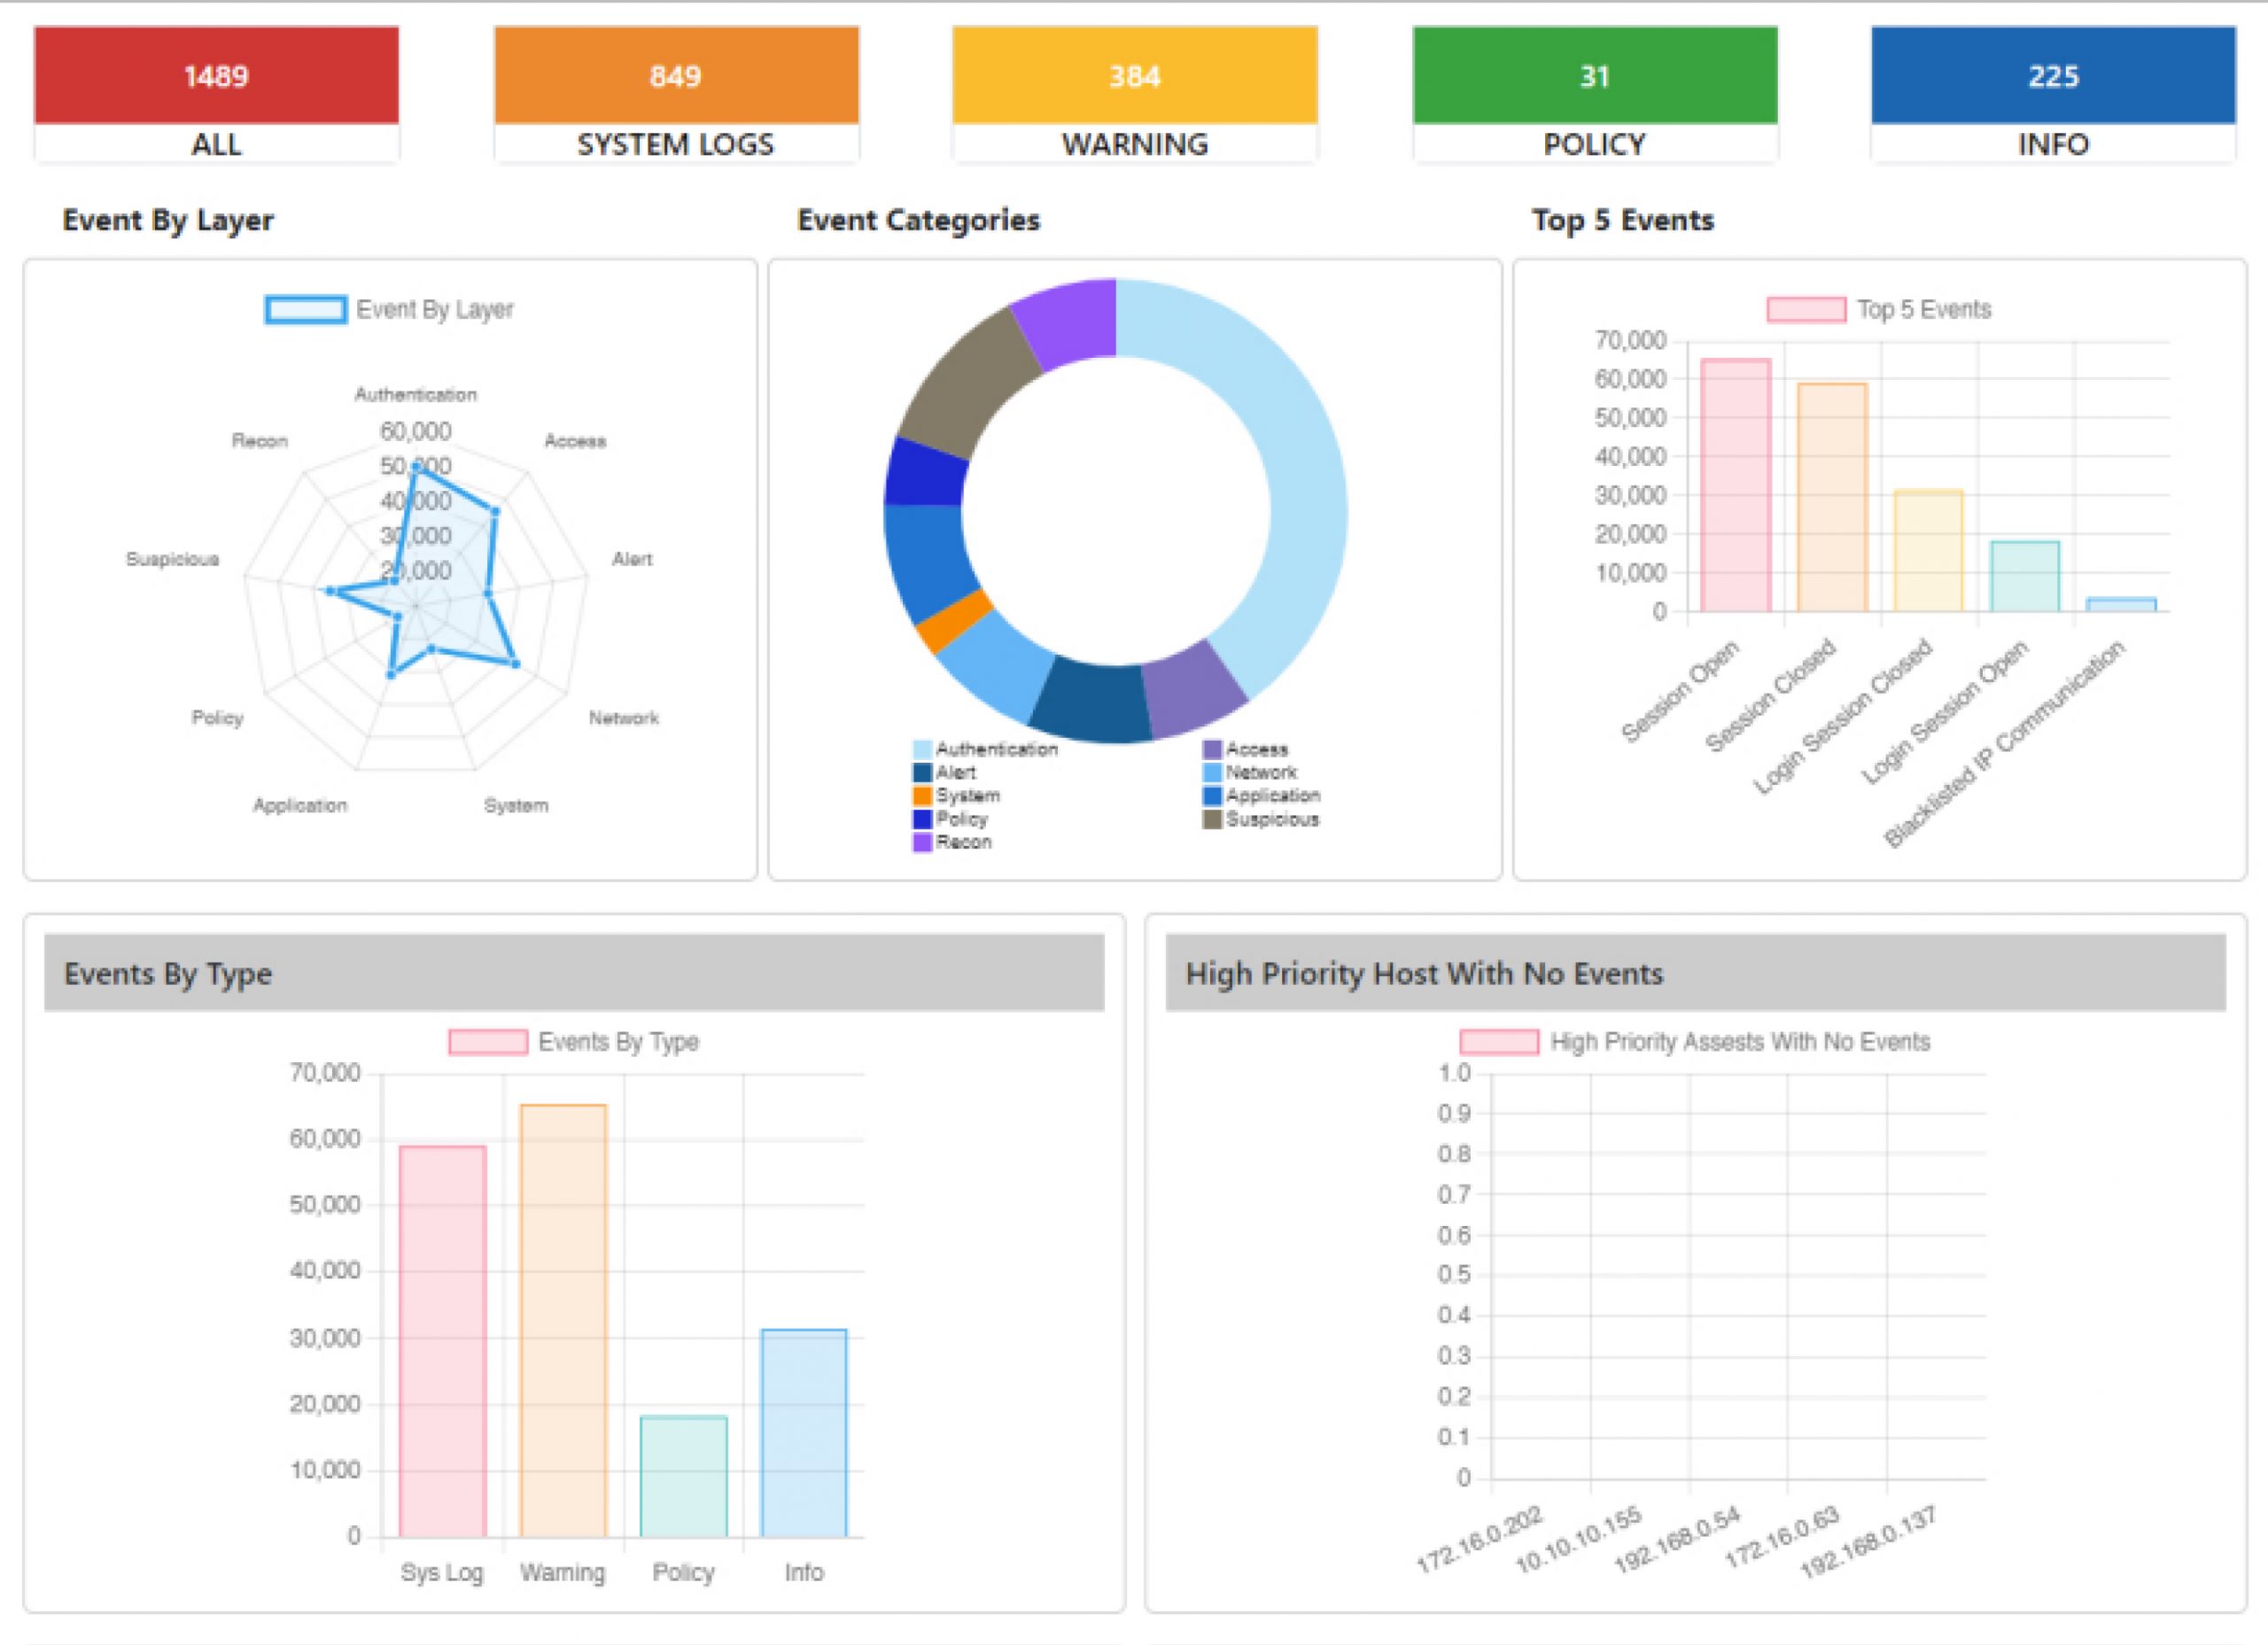Toggle the Event By Layer radar legend
This screenshot has height=1645, width=2268.
pos(390,309)
